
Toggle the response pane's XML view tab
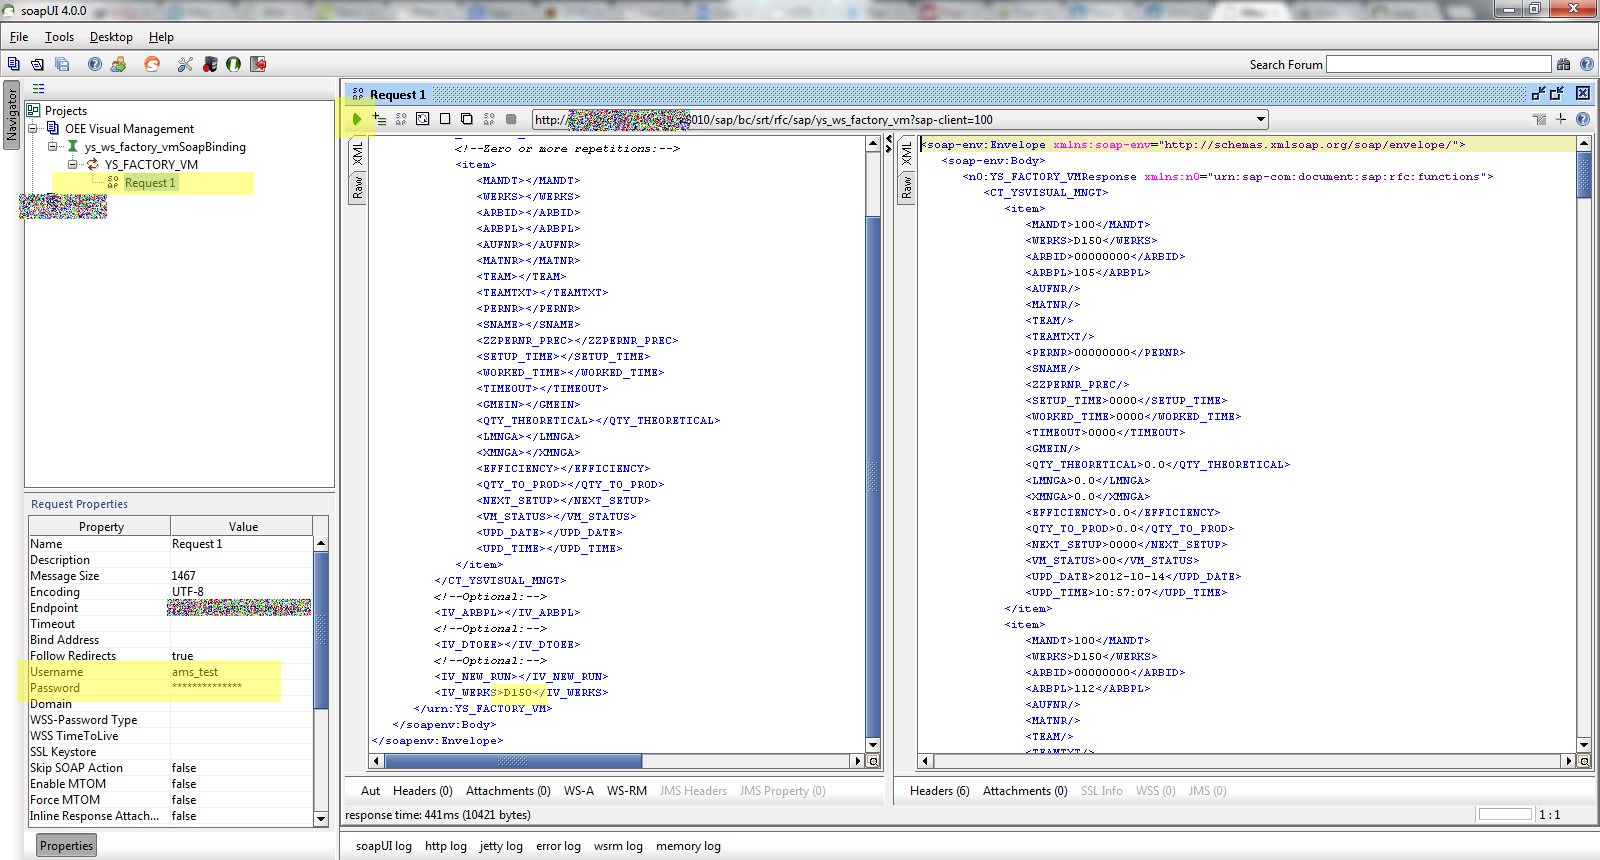pyautogui.click(x=906, y=154)
